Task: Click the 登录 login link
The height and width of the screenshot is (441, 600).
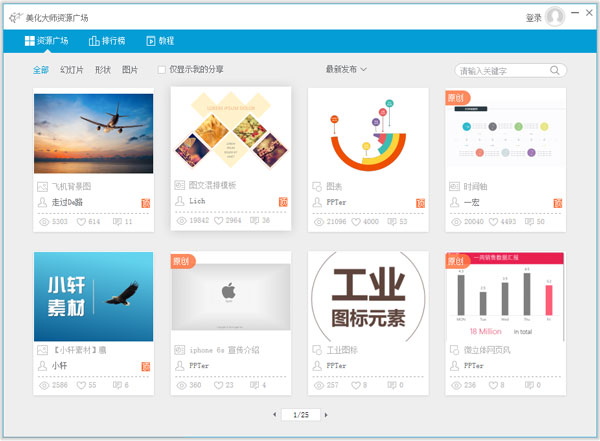Action: click(x=534, y=18)
